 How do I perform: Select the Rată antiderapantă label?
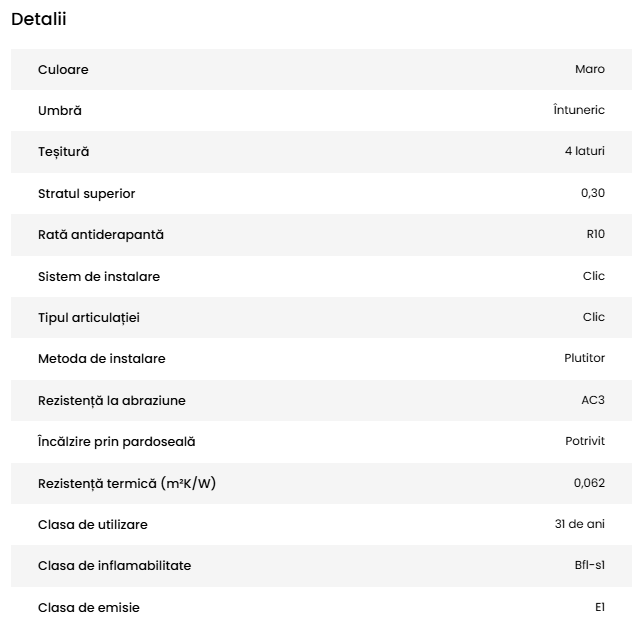click(100, 235)
